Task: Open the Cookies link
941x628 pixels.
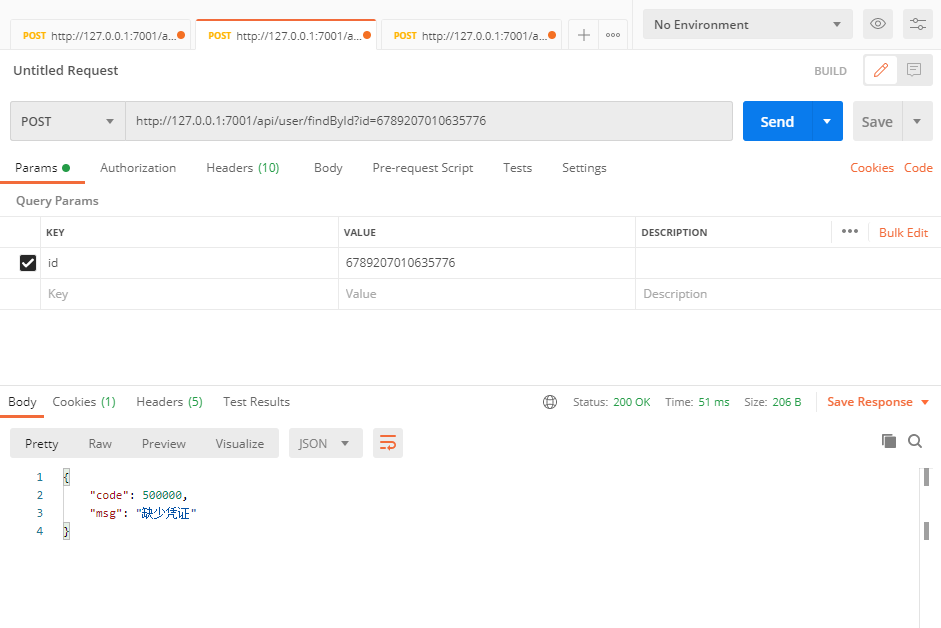Action: click(x=871, y=168)
